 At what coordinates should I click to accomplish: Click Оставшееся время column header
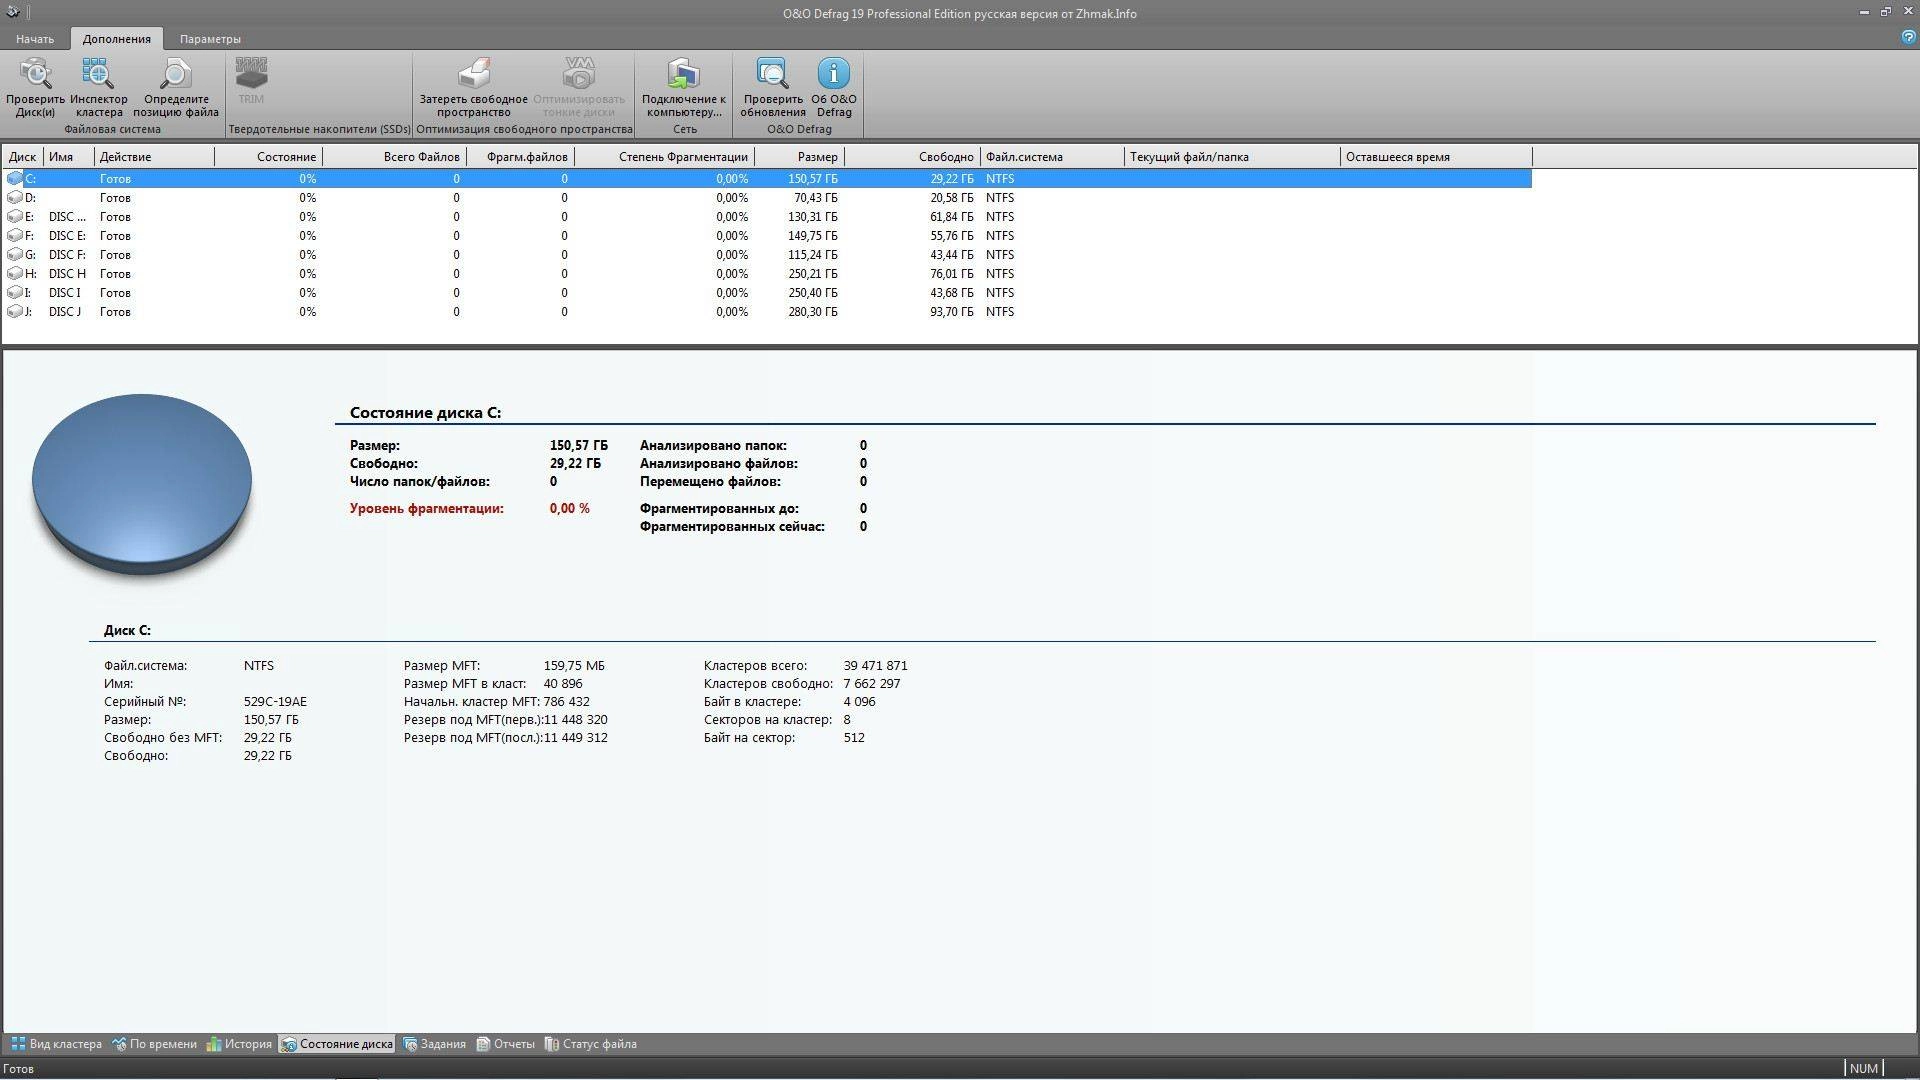click(1436, 157)
